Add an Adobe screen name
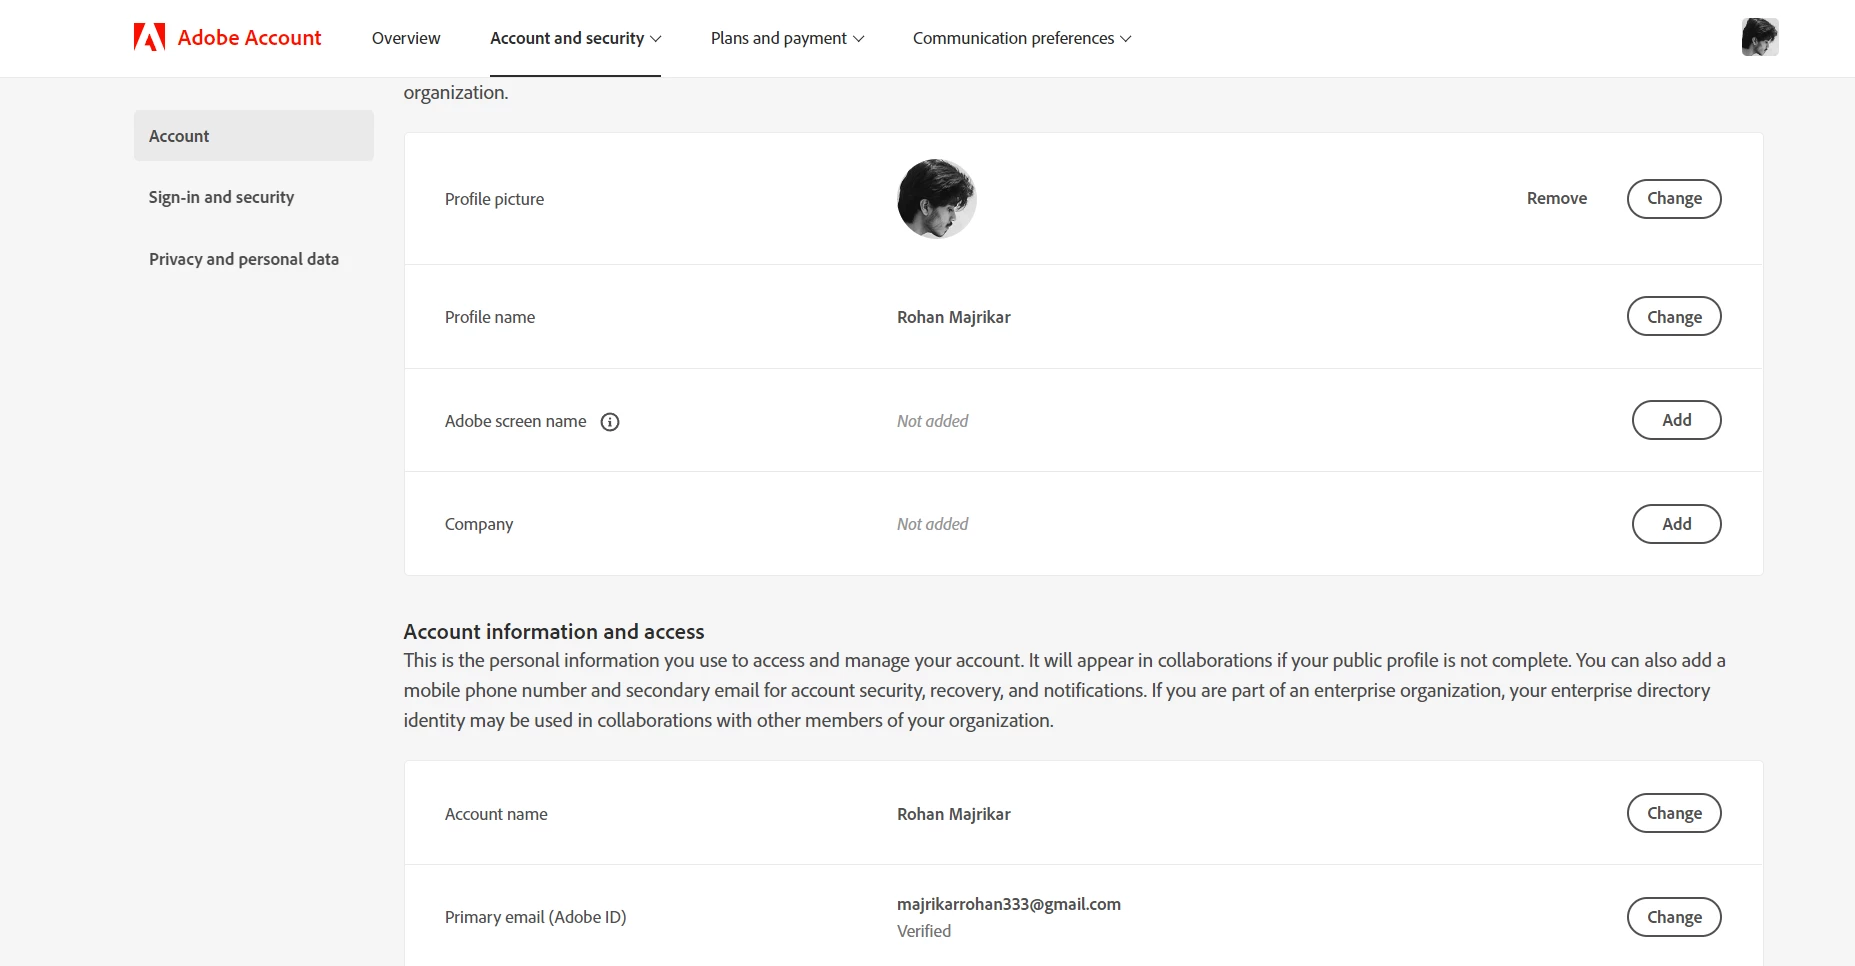The image size is (1855, 966). pyautogui.click(x=1676, y=420)
